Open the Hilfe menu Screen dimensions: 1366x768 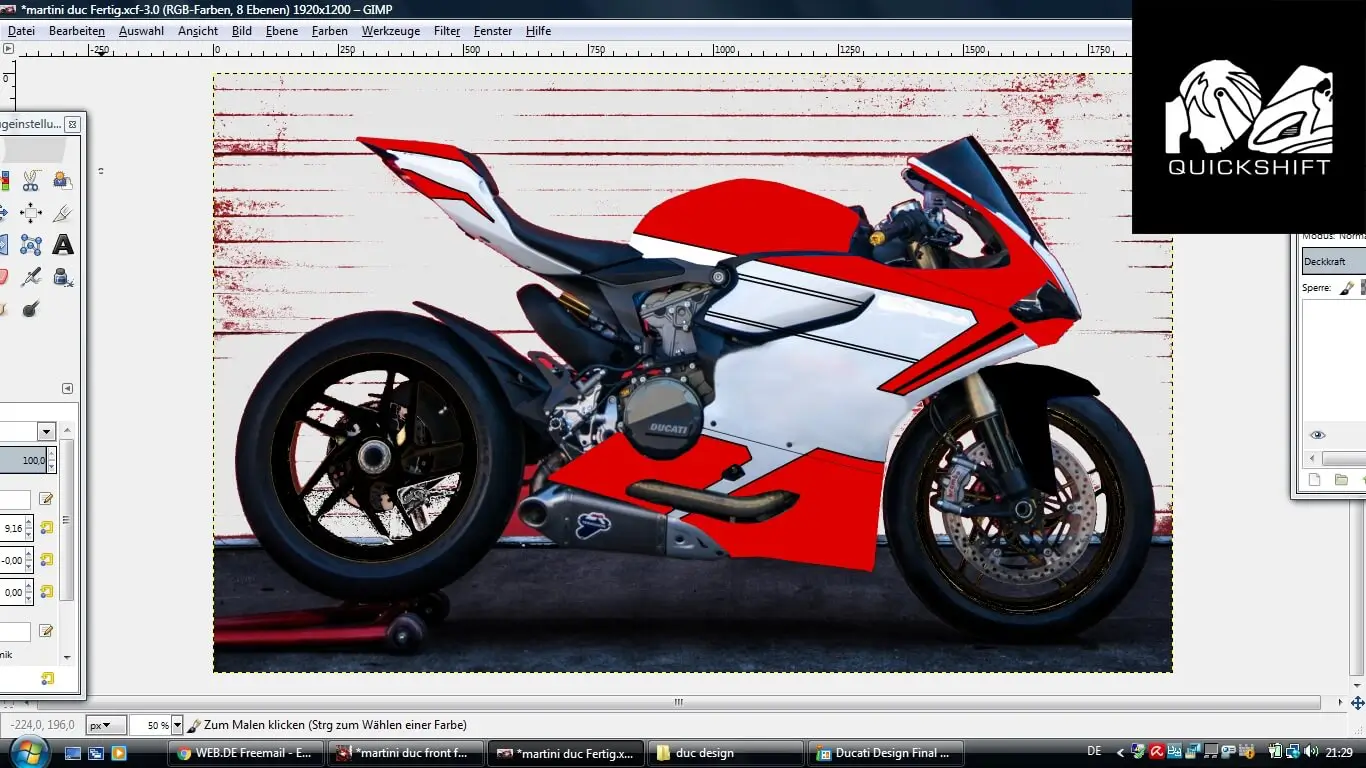pyautogui.click(x=539, y=31)
